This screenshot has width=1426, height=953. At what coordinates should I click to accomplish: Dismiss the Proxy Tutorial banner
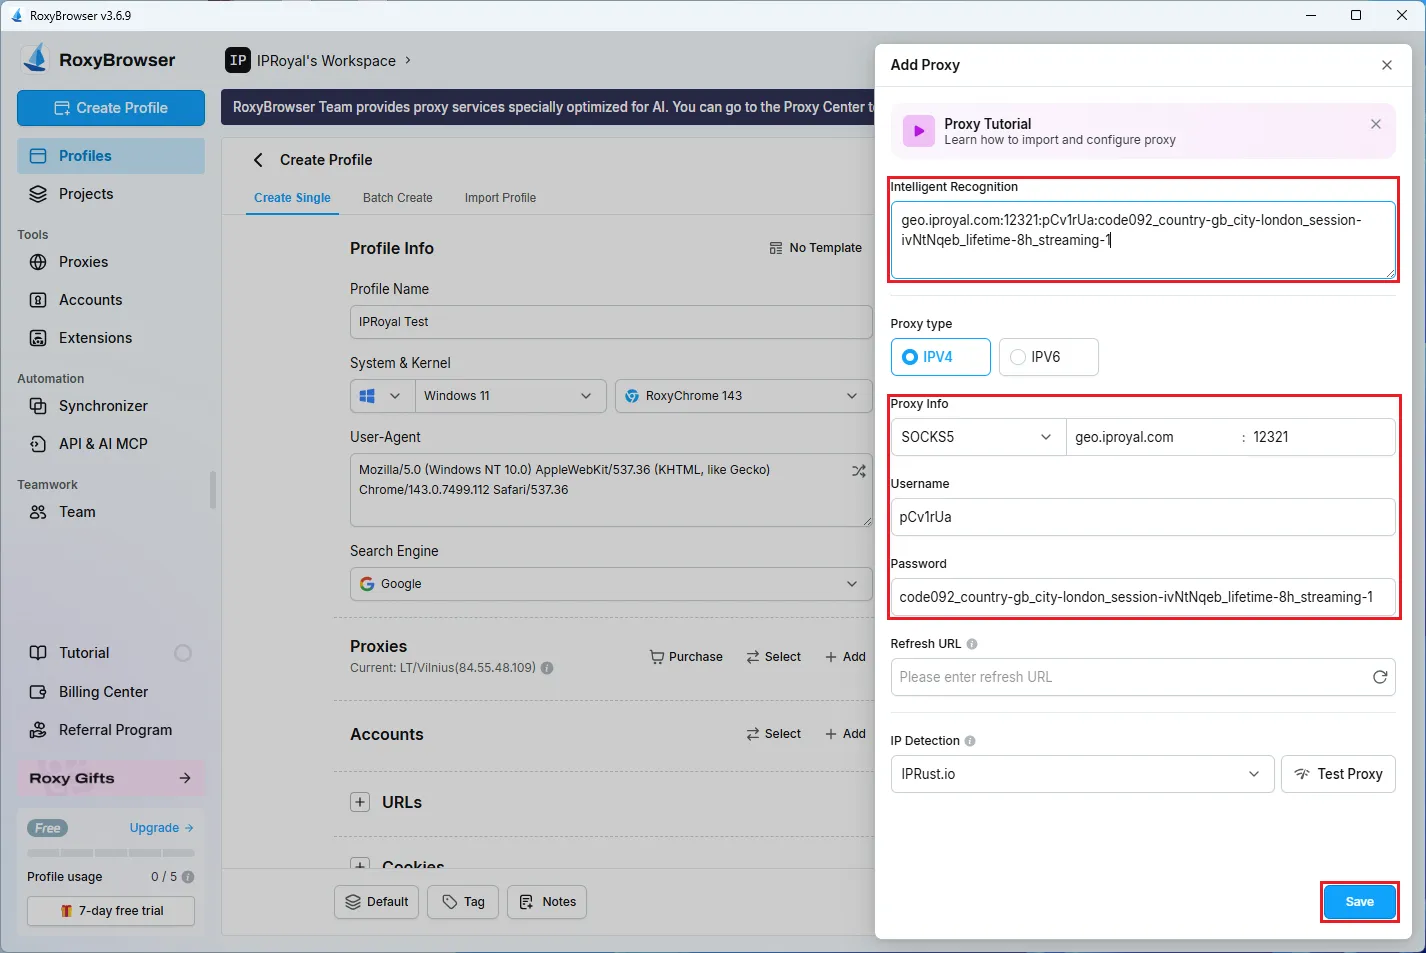tap(1375, 124)
